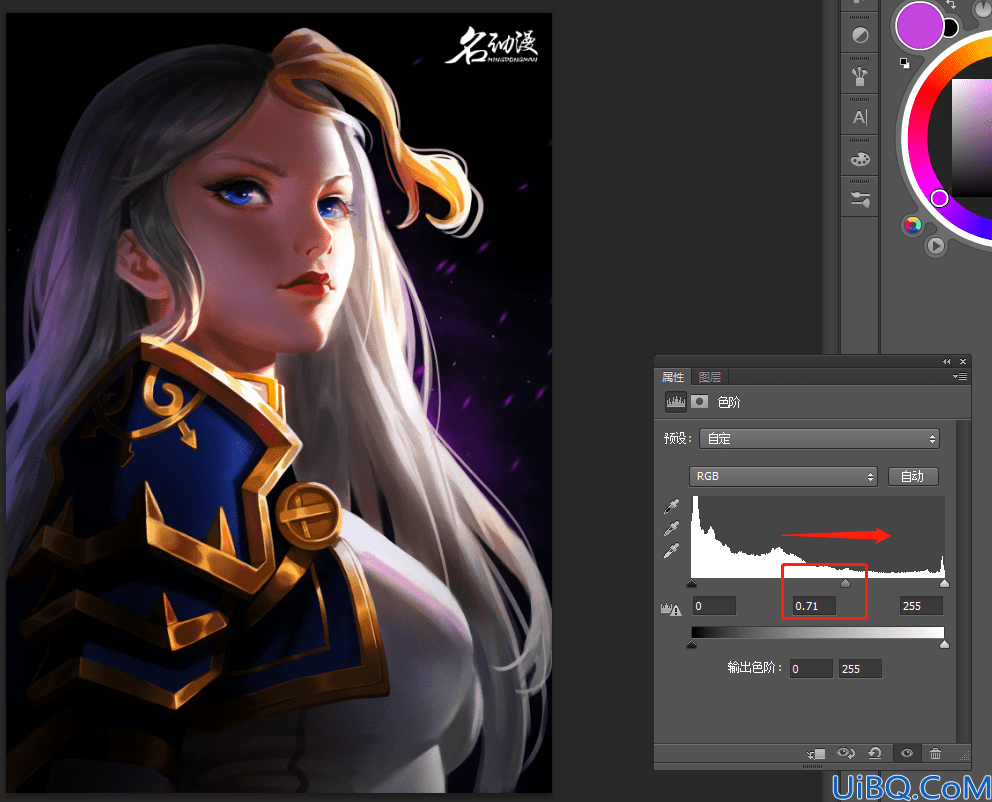Delete the adjustment layer with trash icon

(x=936, y=753)
